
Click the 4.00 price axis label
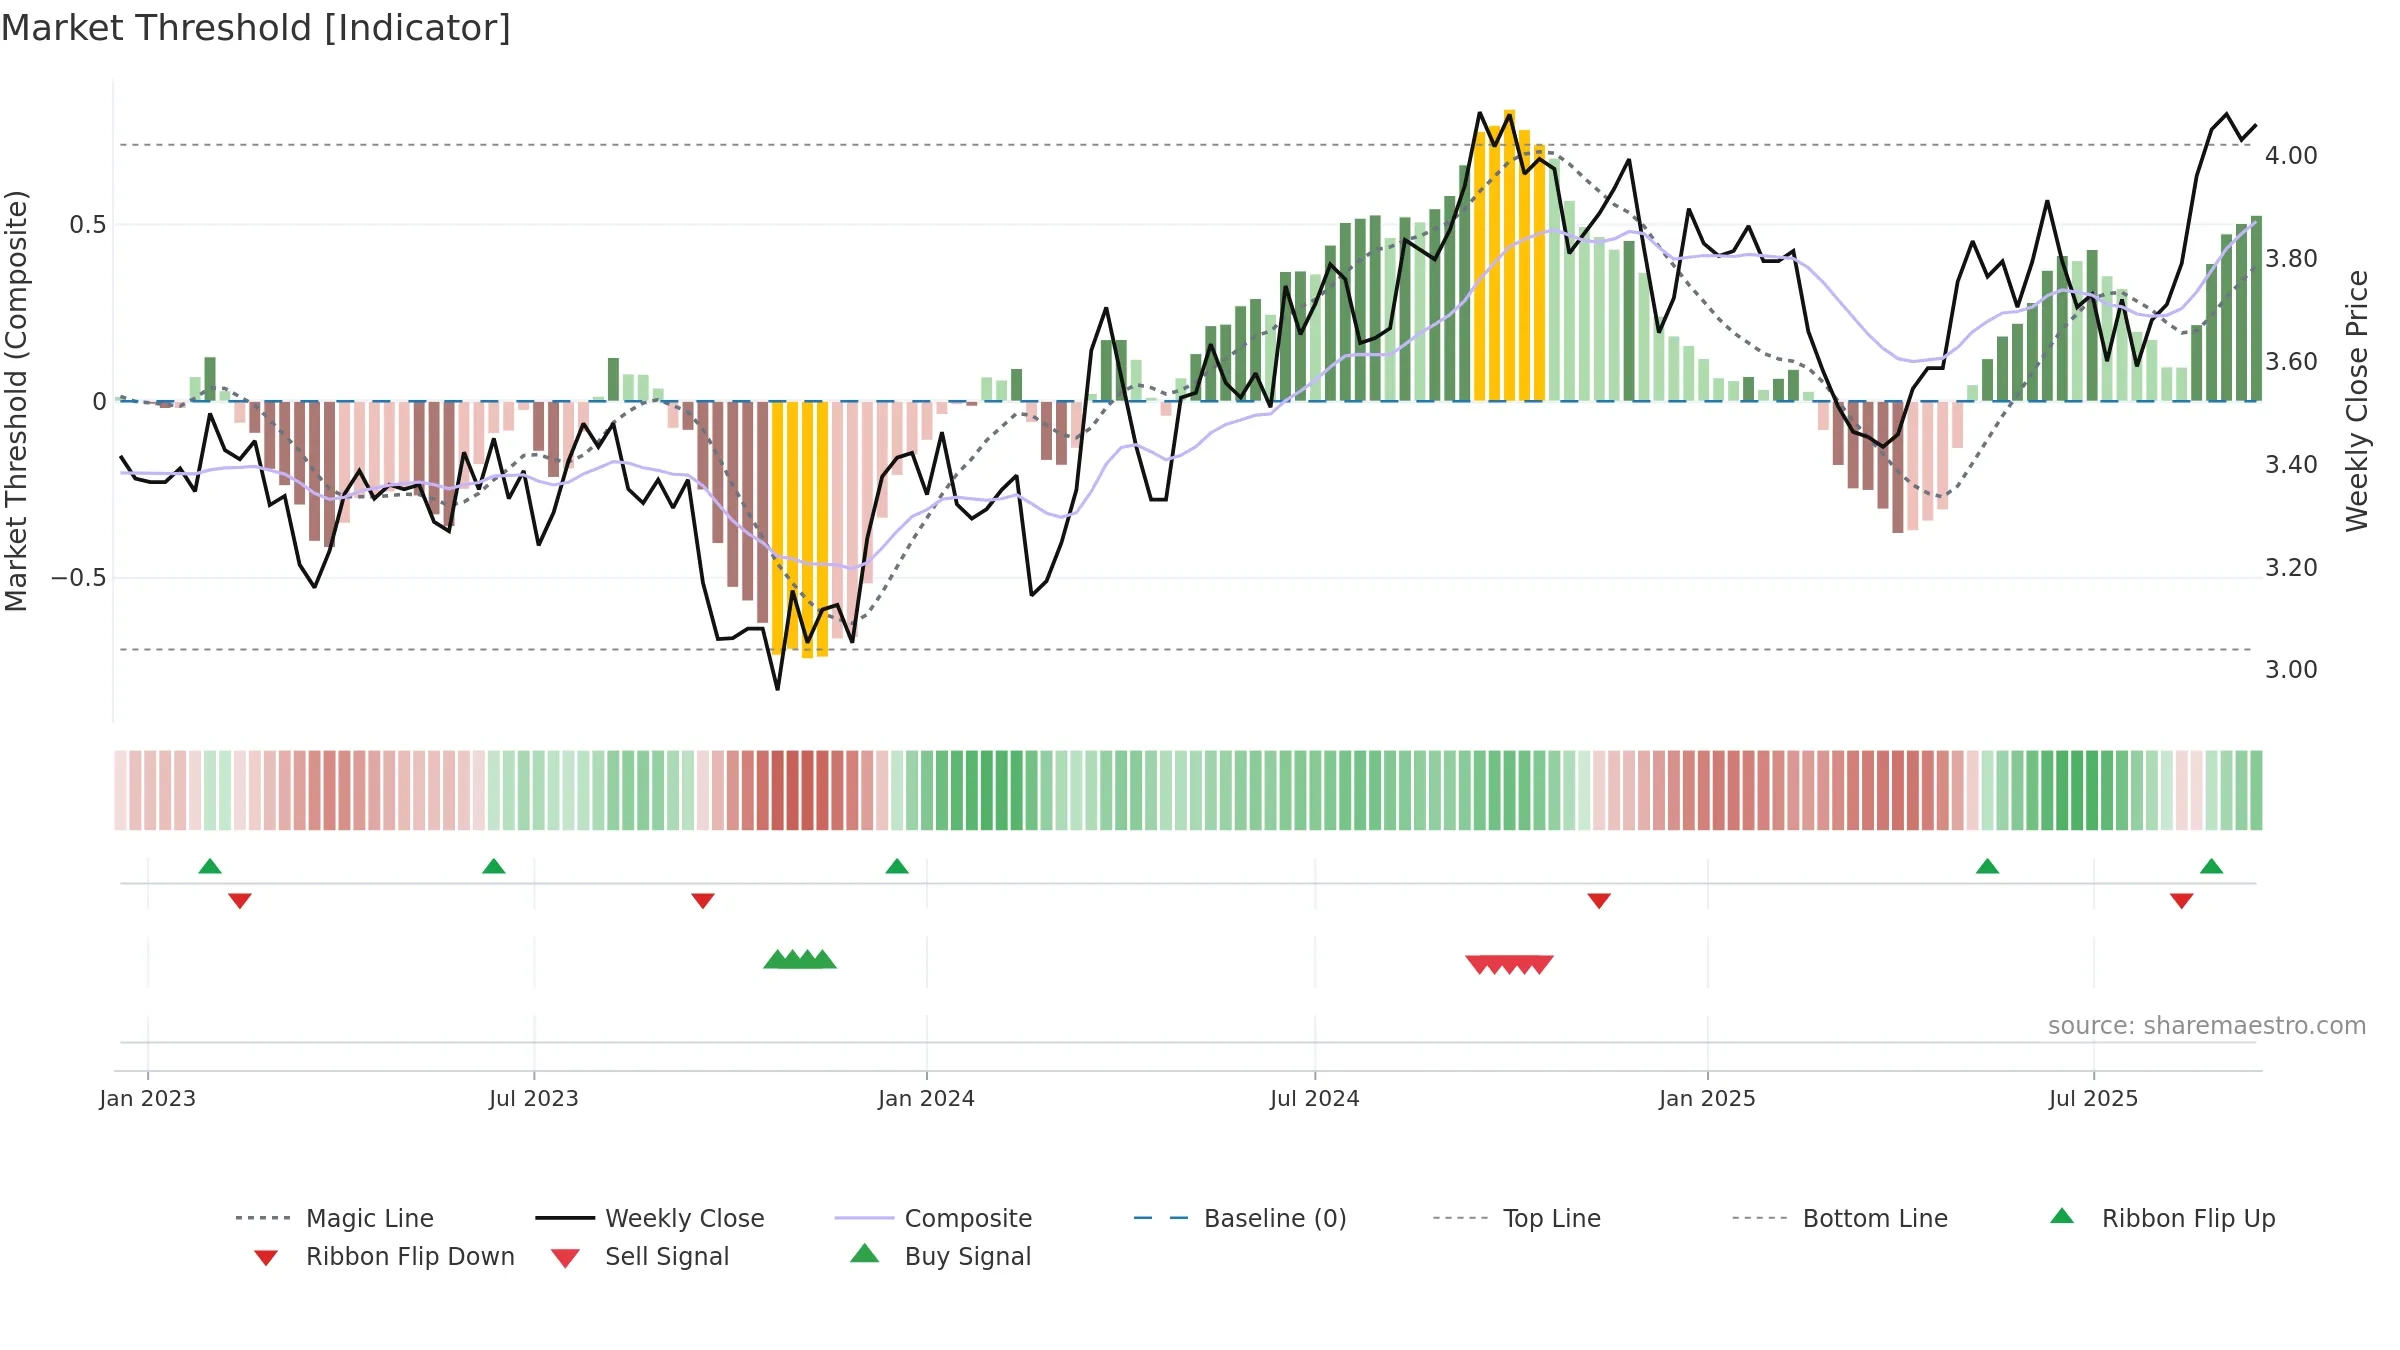(2291, 156)
